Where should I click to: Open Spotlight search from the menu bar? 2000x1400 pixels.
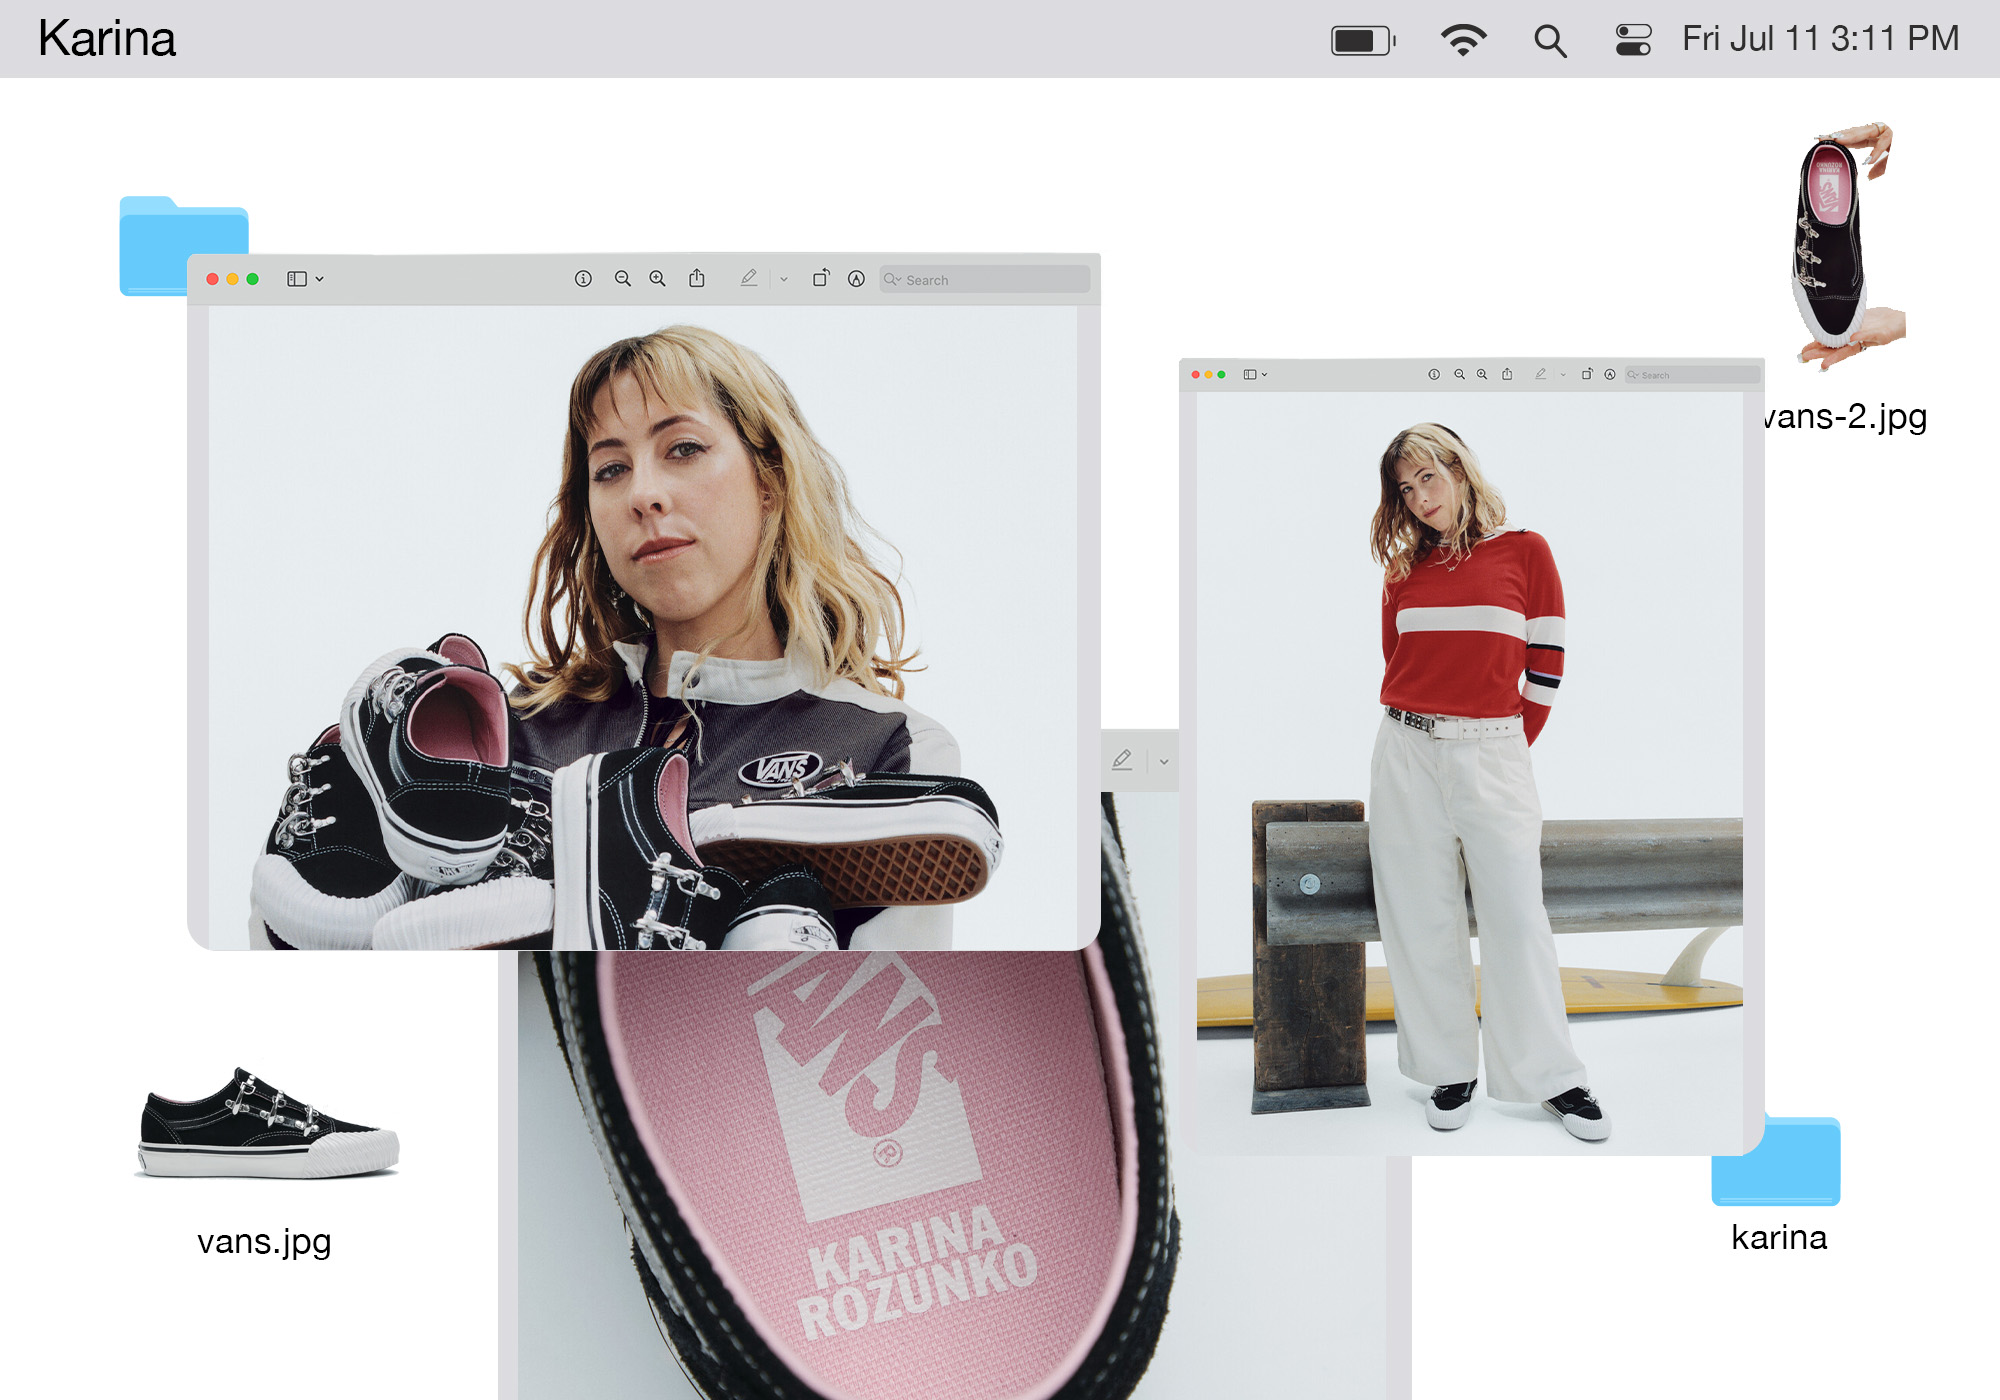[1550, 40]
